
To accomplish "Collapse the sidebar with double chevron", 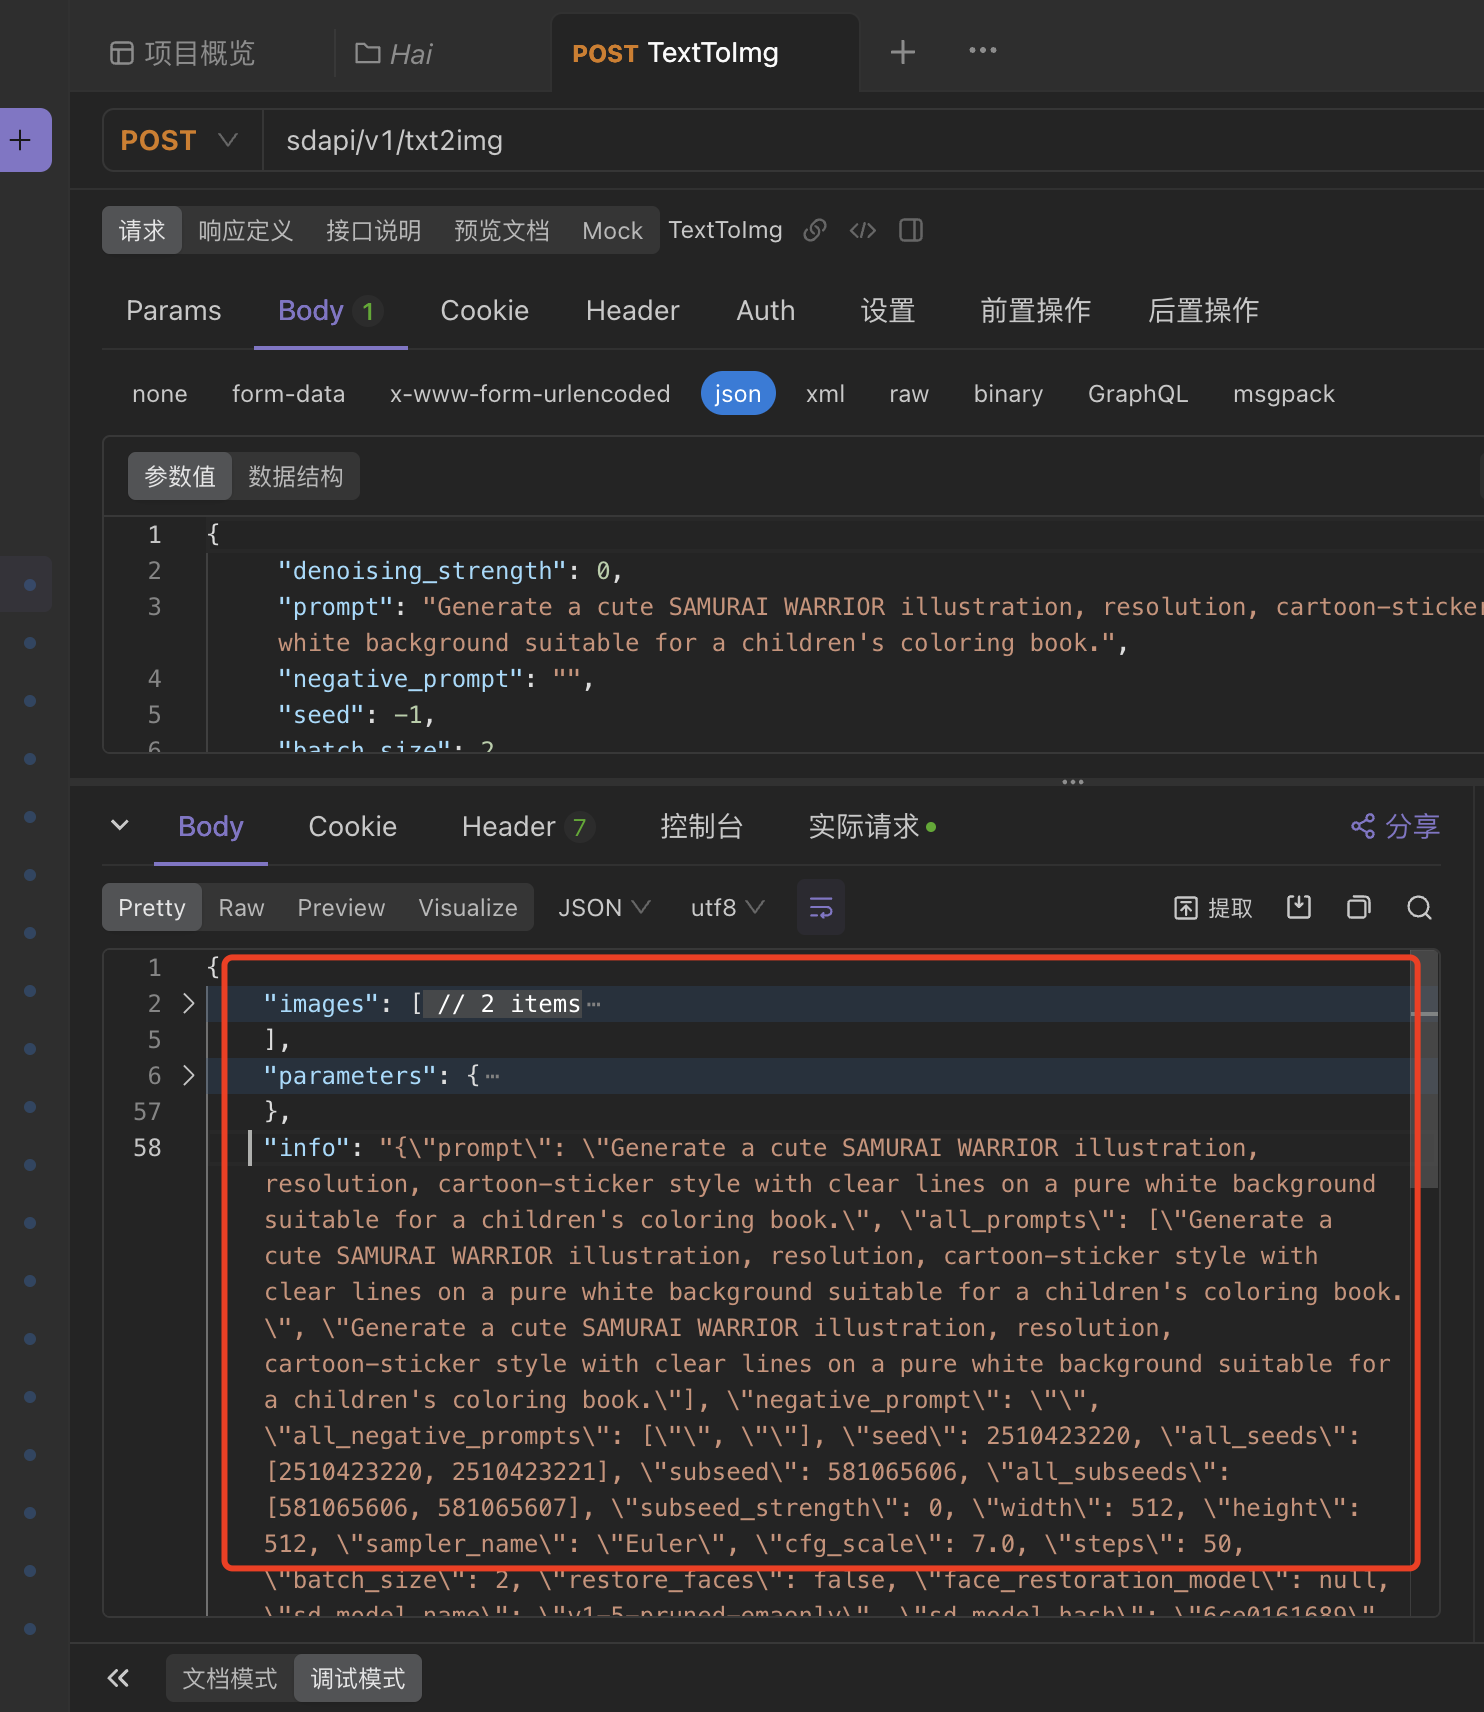I will pos(118,1678).
